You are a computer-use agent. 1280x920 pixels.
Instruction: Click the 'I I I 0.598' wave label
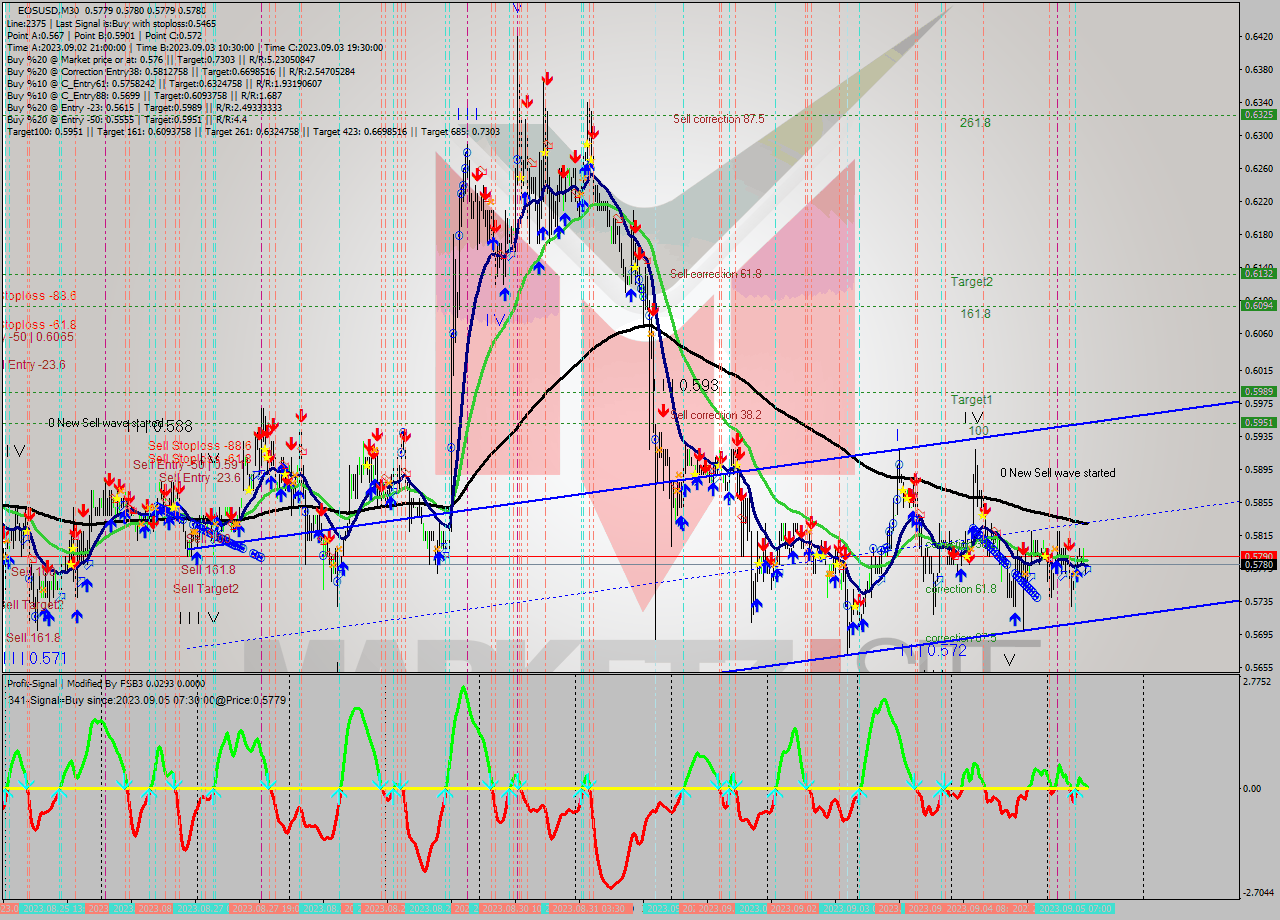click(685, 385)
